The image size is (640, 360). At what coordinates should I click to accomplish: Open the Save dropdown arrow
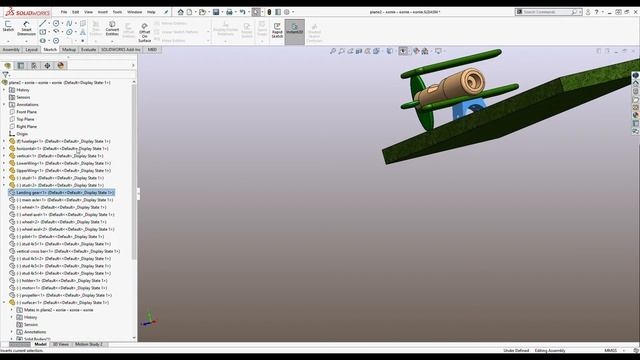coord(222,12)
